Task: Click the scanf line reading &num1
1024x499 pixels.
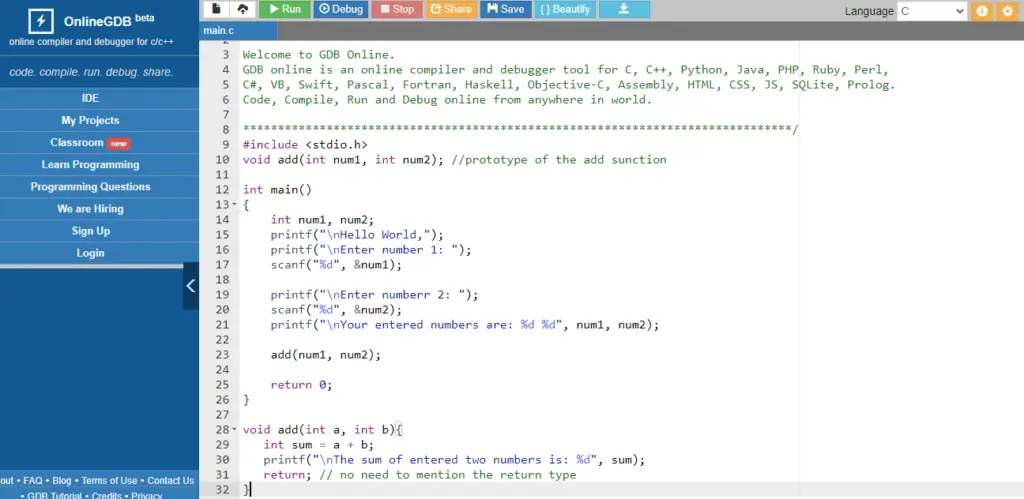Action: tap(336, 265)
